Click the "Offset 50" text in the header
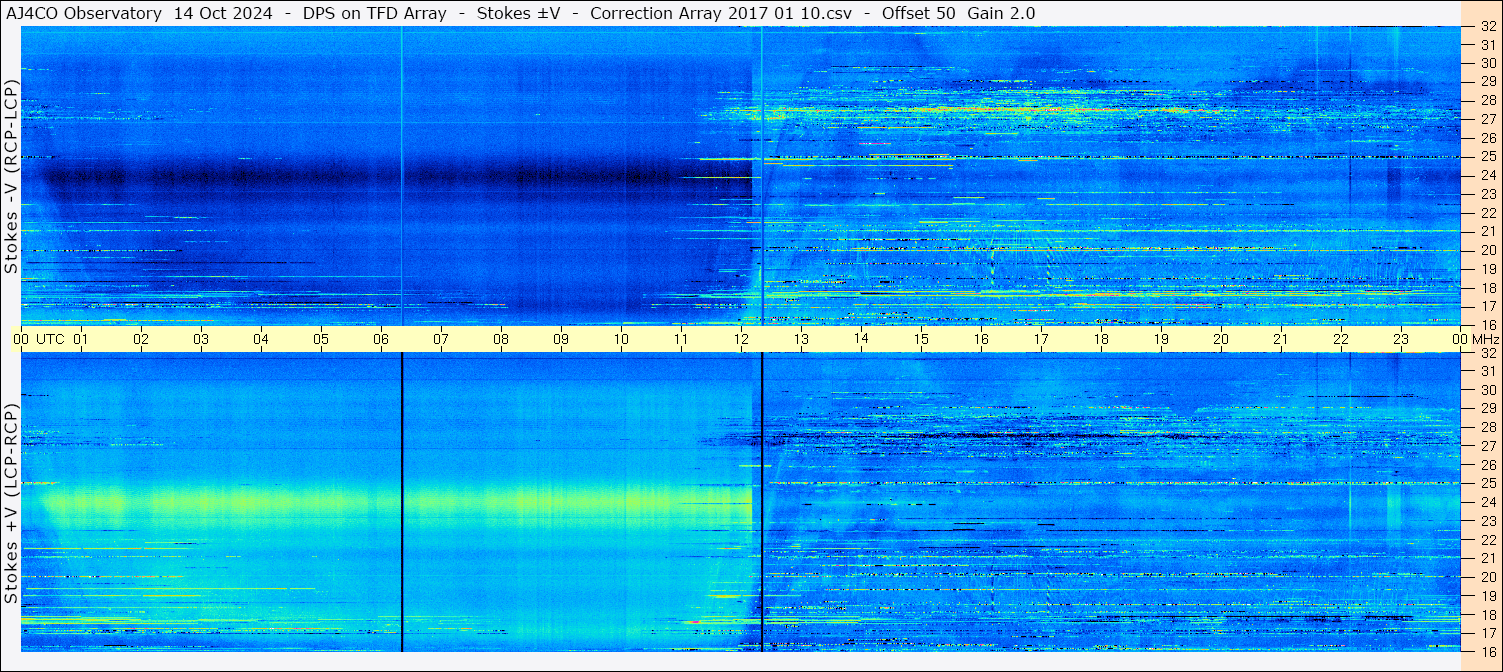The width and height of the screenshot is (1503, 672). (x=916, y=13)
